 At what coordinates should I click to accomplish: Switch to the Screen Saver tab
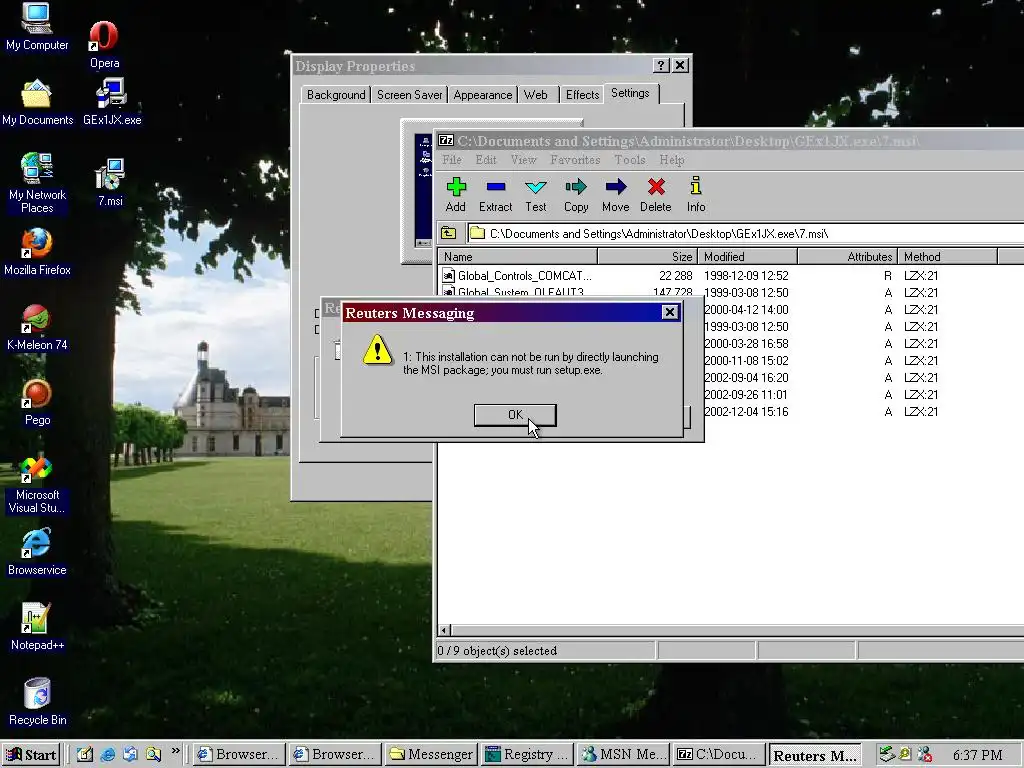coord(409,95)
